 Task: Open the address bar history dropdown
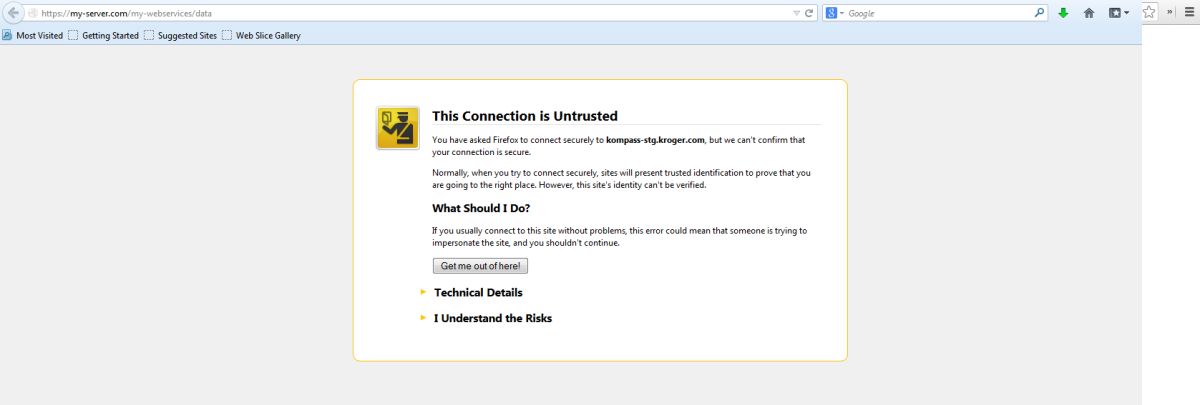click(796, 14)
